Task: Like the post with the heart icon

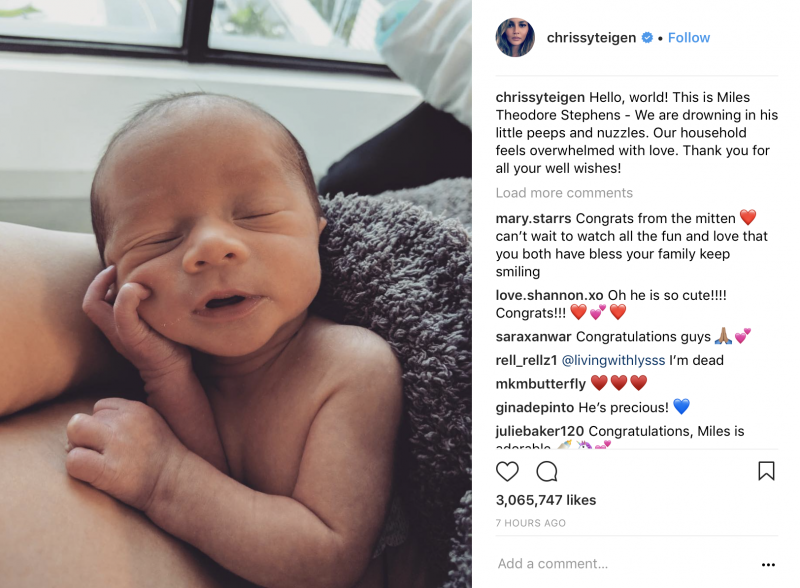Action: [x=507, y=471]
